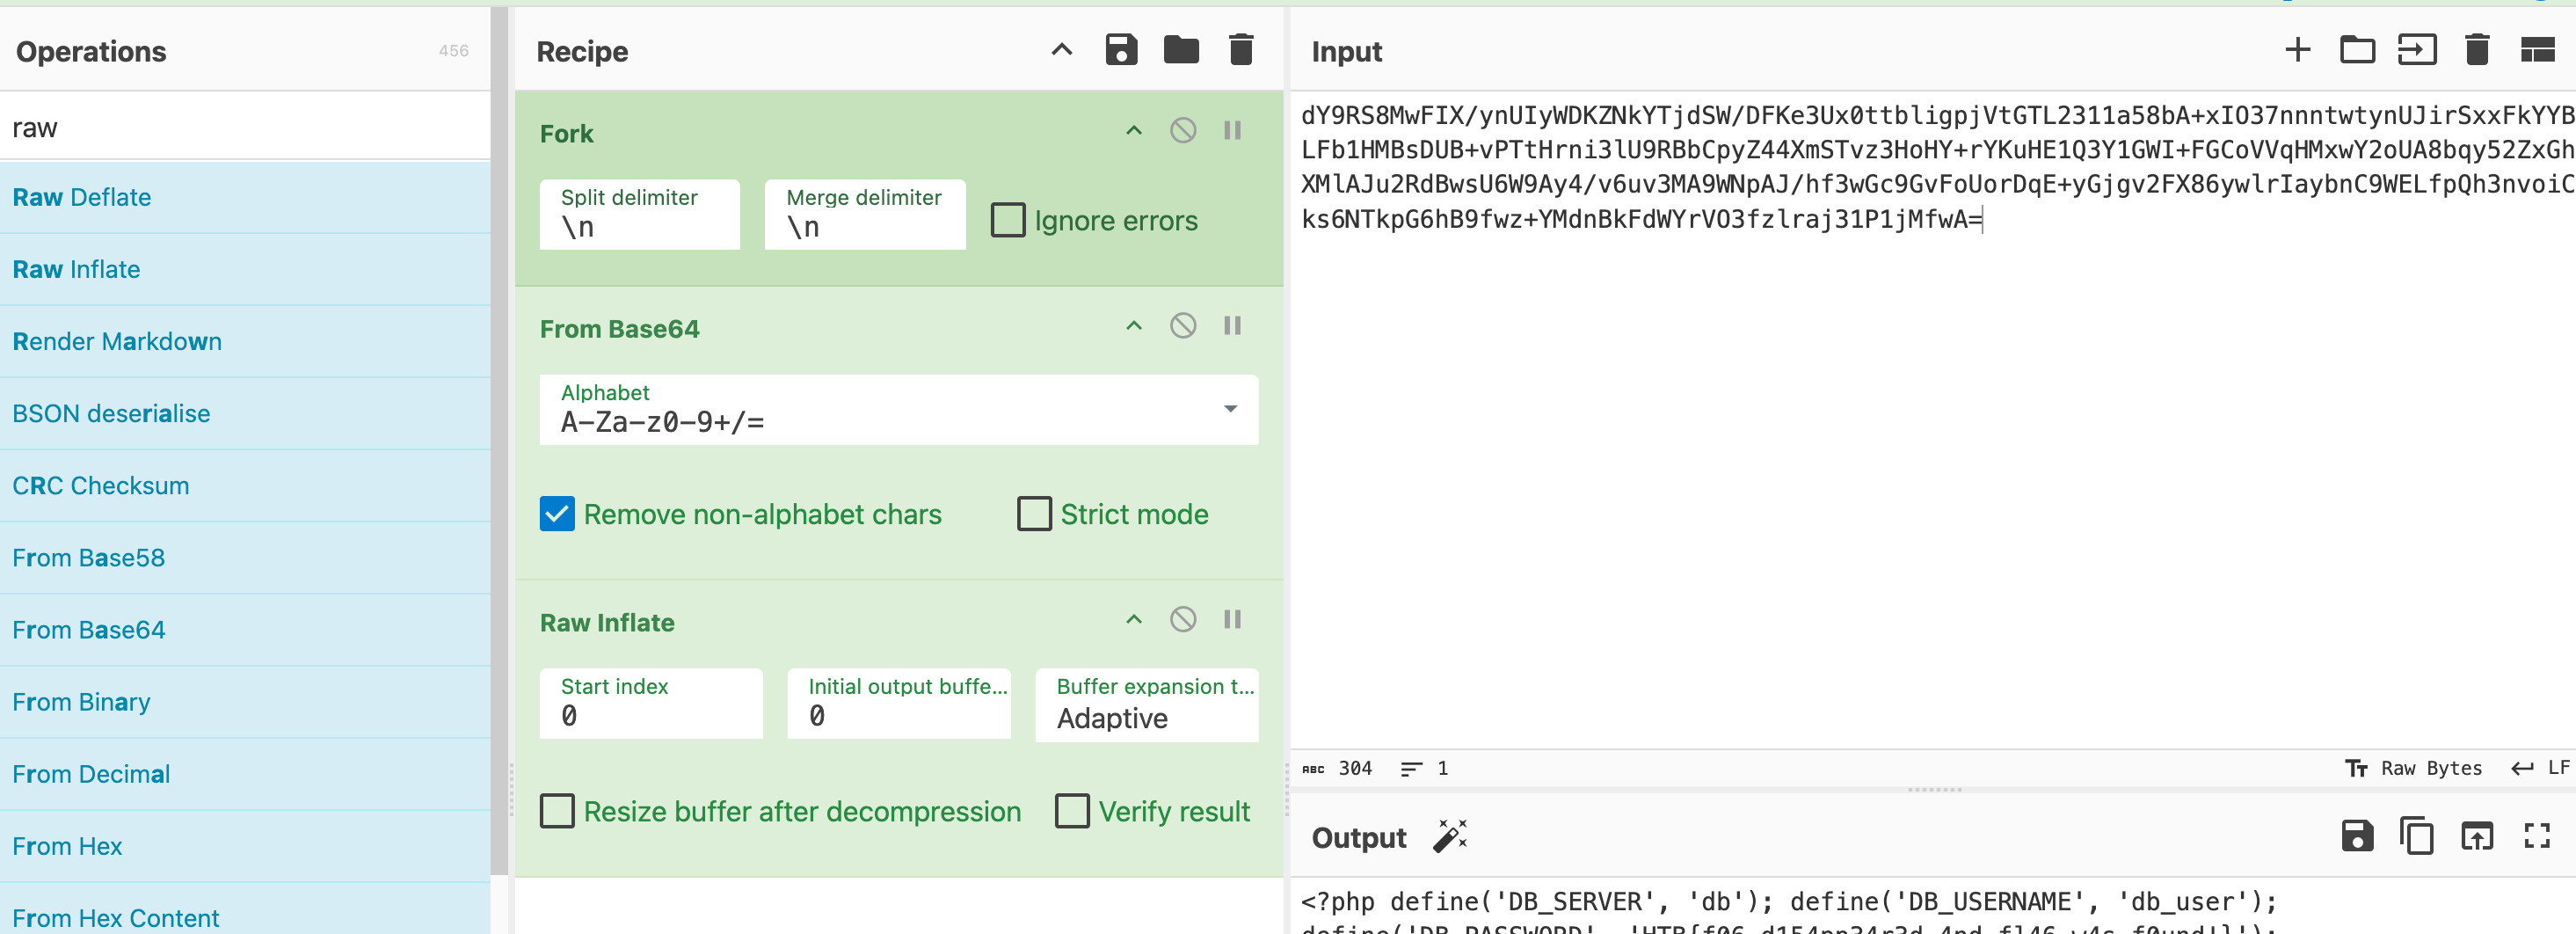Viewport: 2576px width, 934px height.
Task: Clear input with trash icon
Action: pos(2477,50)
